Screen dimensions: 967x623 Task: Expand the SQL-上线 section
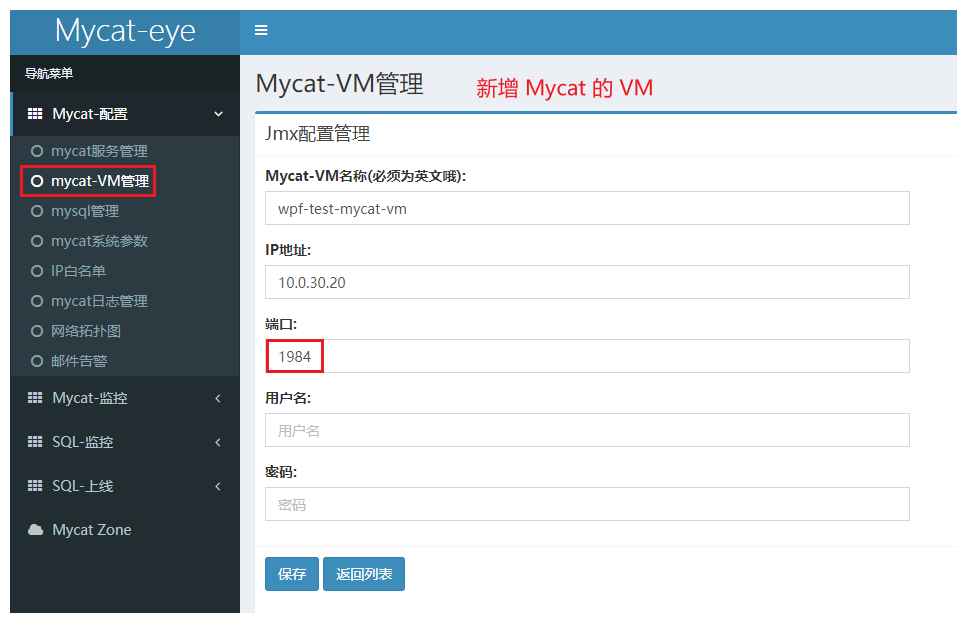pyautogui.click(x=120, y=485)
